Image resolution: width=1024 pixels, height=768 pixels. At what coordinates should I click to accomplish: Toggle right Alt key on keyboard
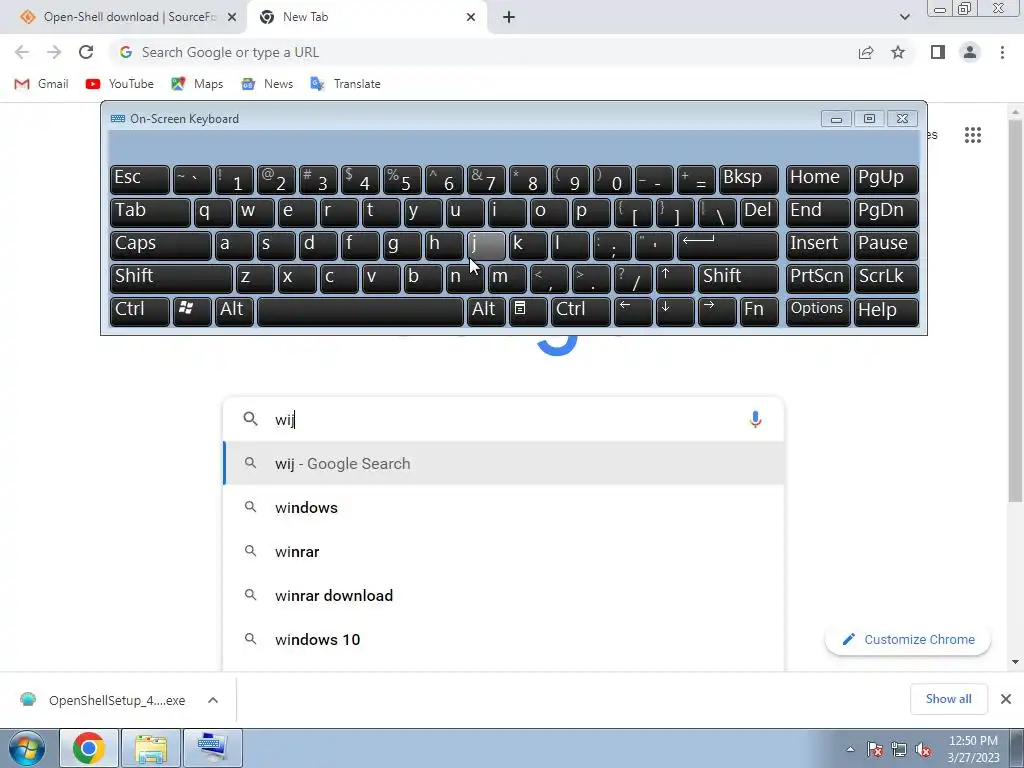[x=485, y=310]
